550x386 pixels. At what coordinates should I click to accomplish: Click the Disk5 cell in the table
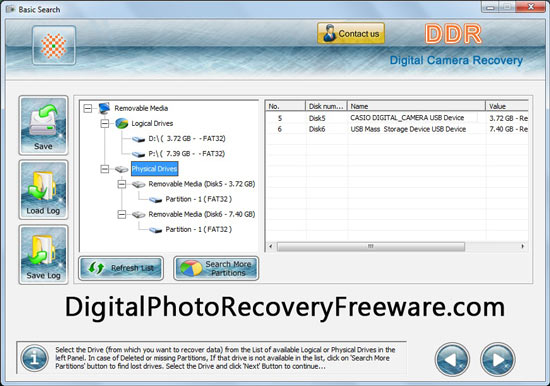[317, 118]
